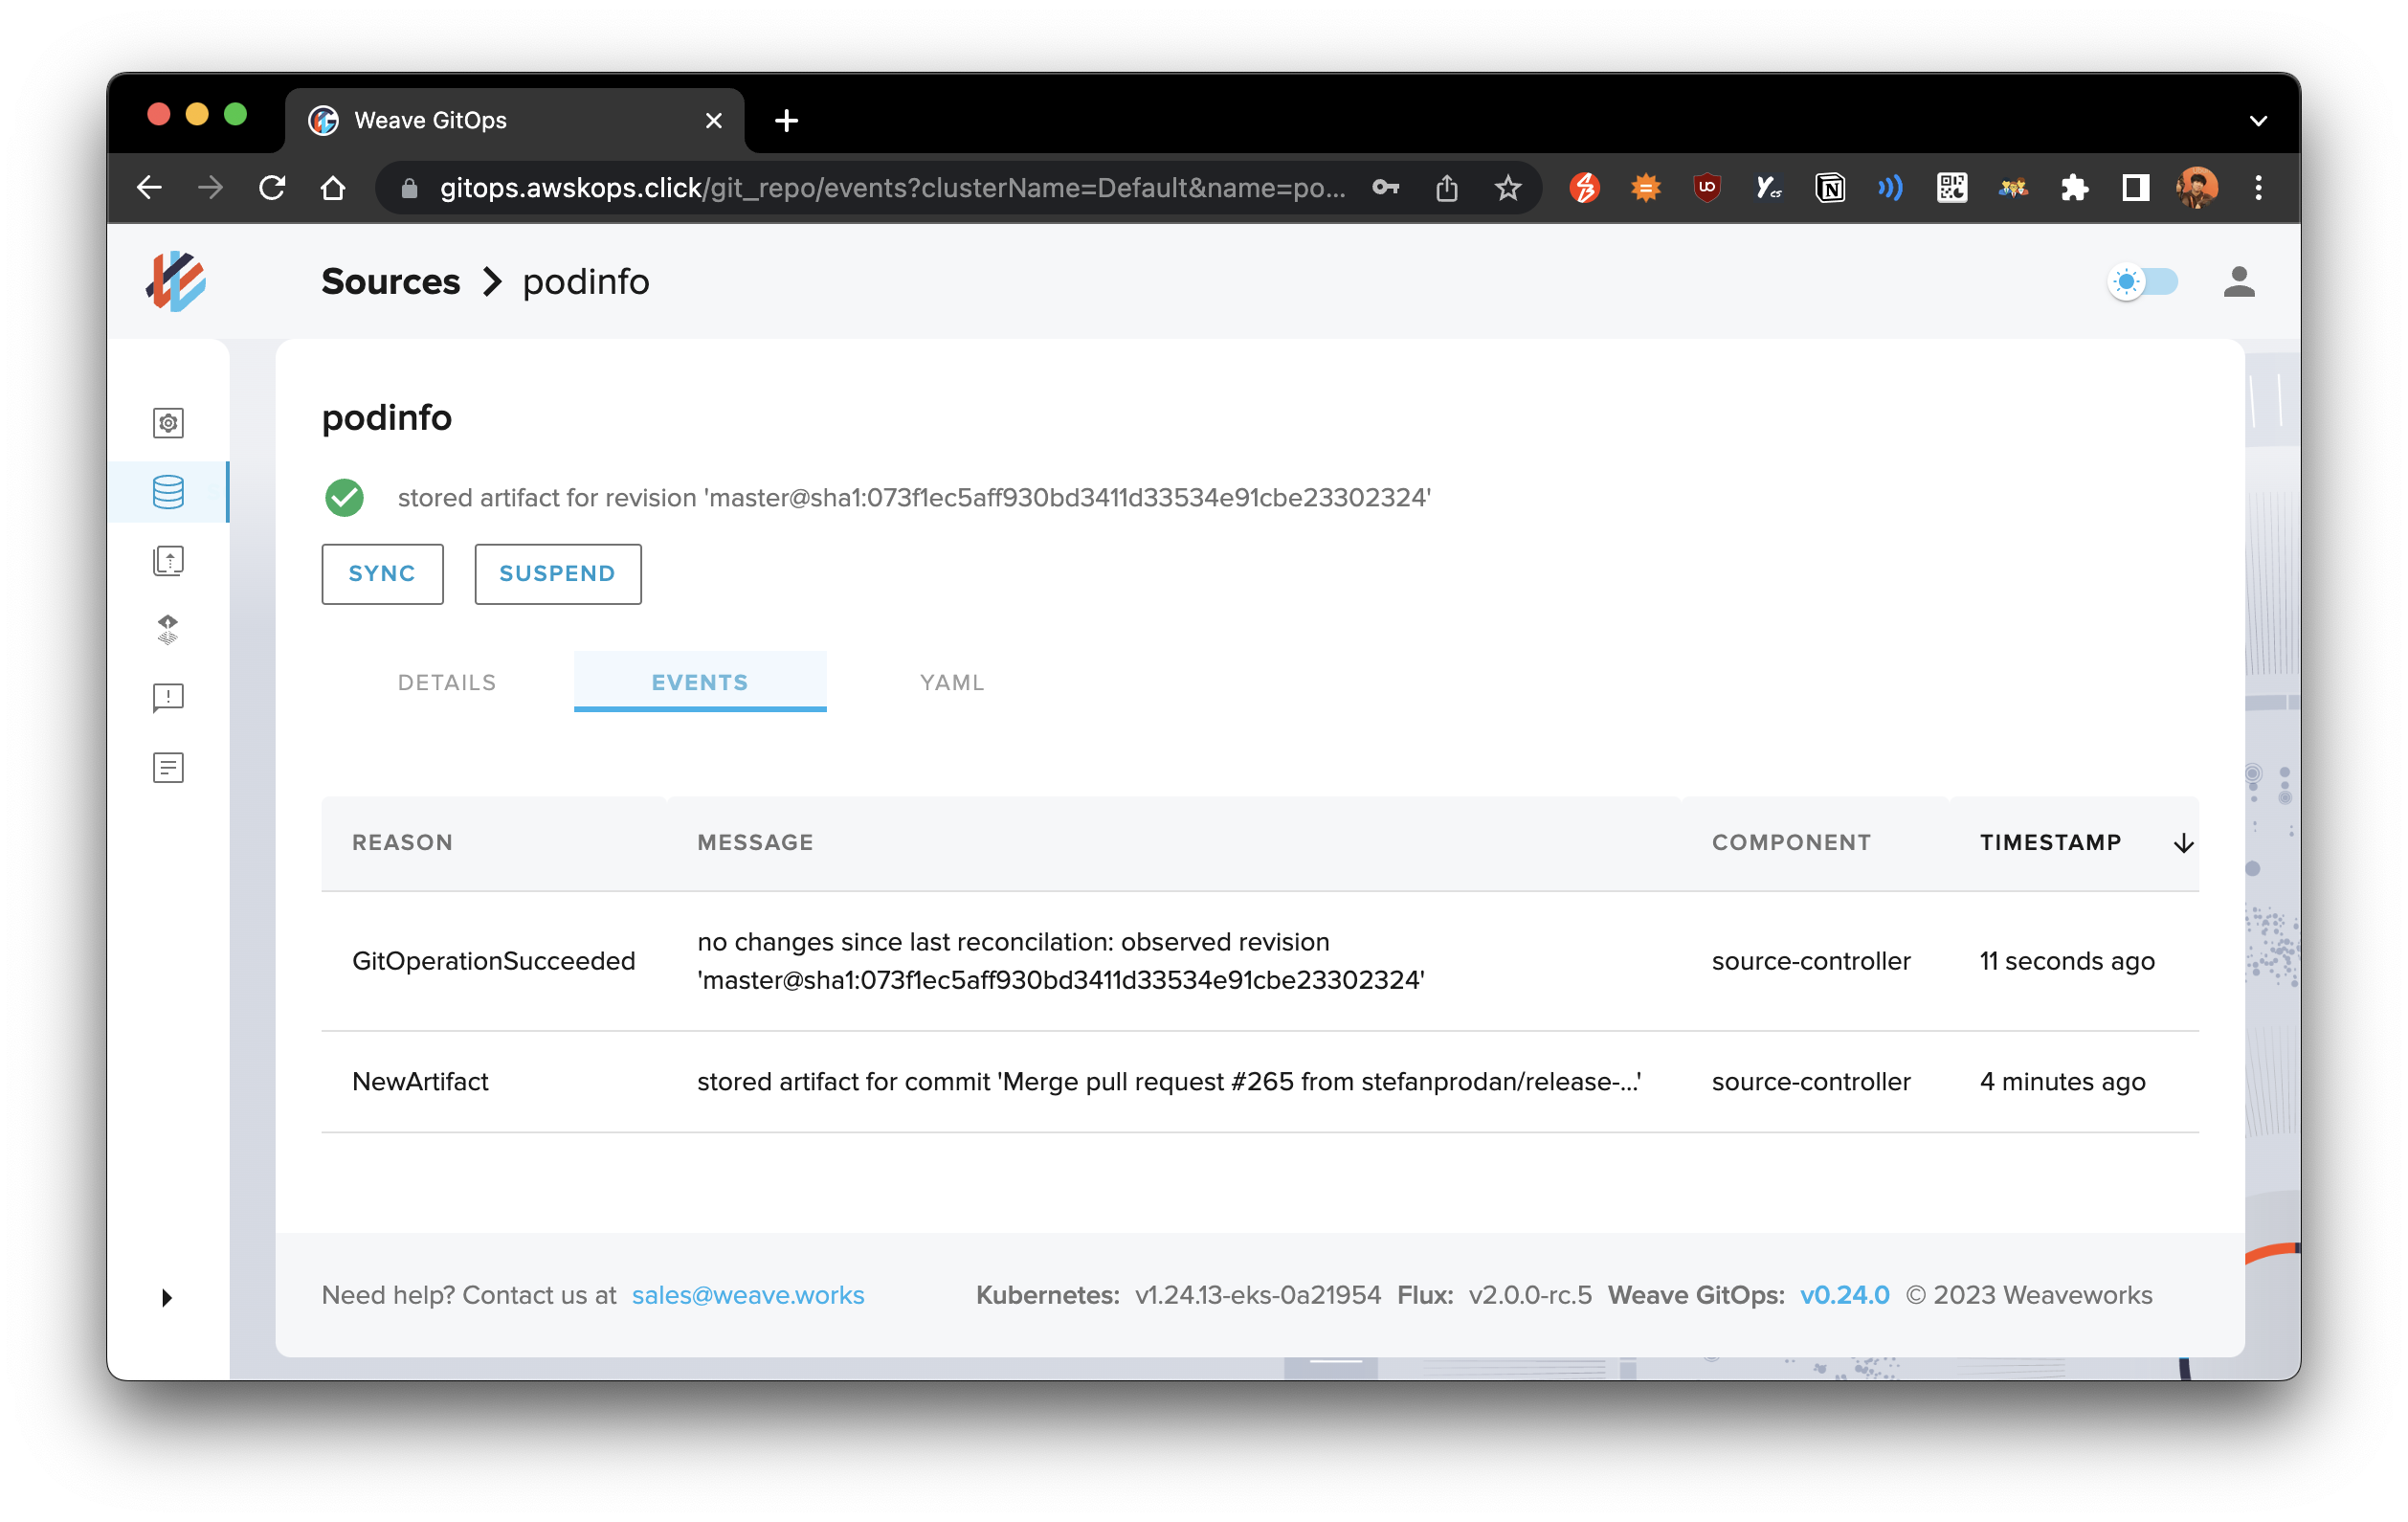Open the Notion extension icon

(x=1830, y=188)
